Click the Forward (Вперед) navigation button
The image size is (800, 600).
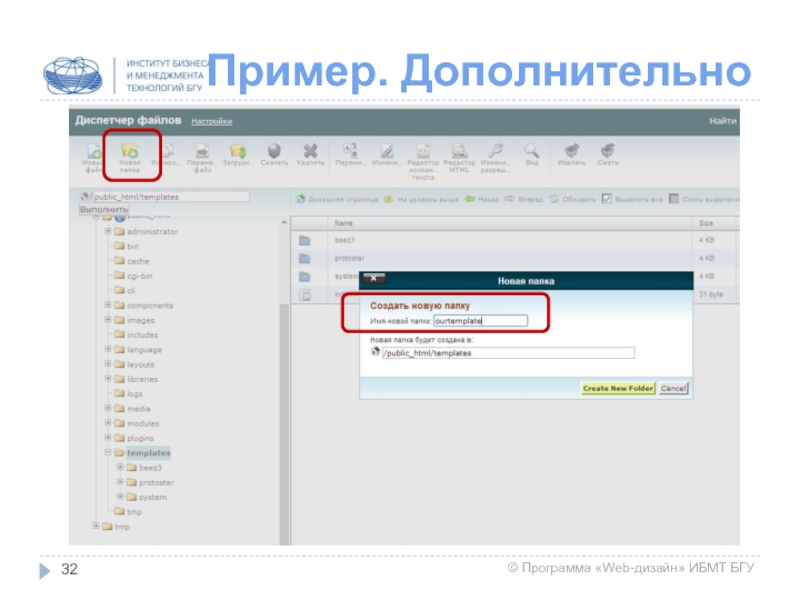(x=524, y=199)
